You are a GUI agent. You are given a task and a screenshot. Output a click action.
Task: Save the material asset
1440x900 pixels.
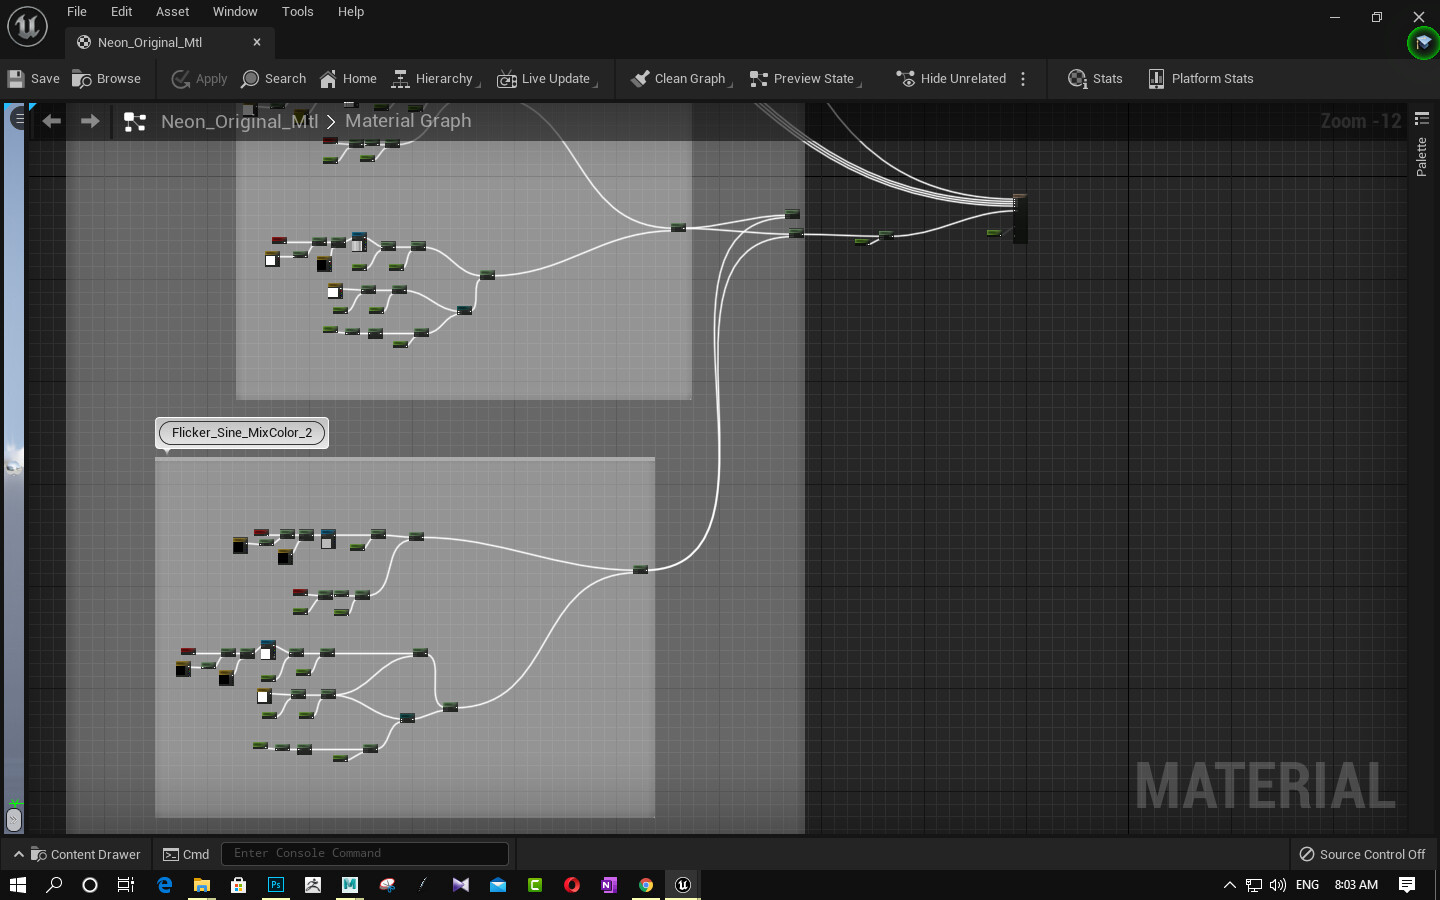click(x=34, y=79)
